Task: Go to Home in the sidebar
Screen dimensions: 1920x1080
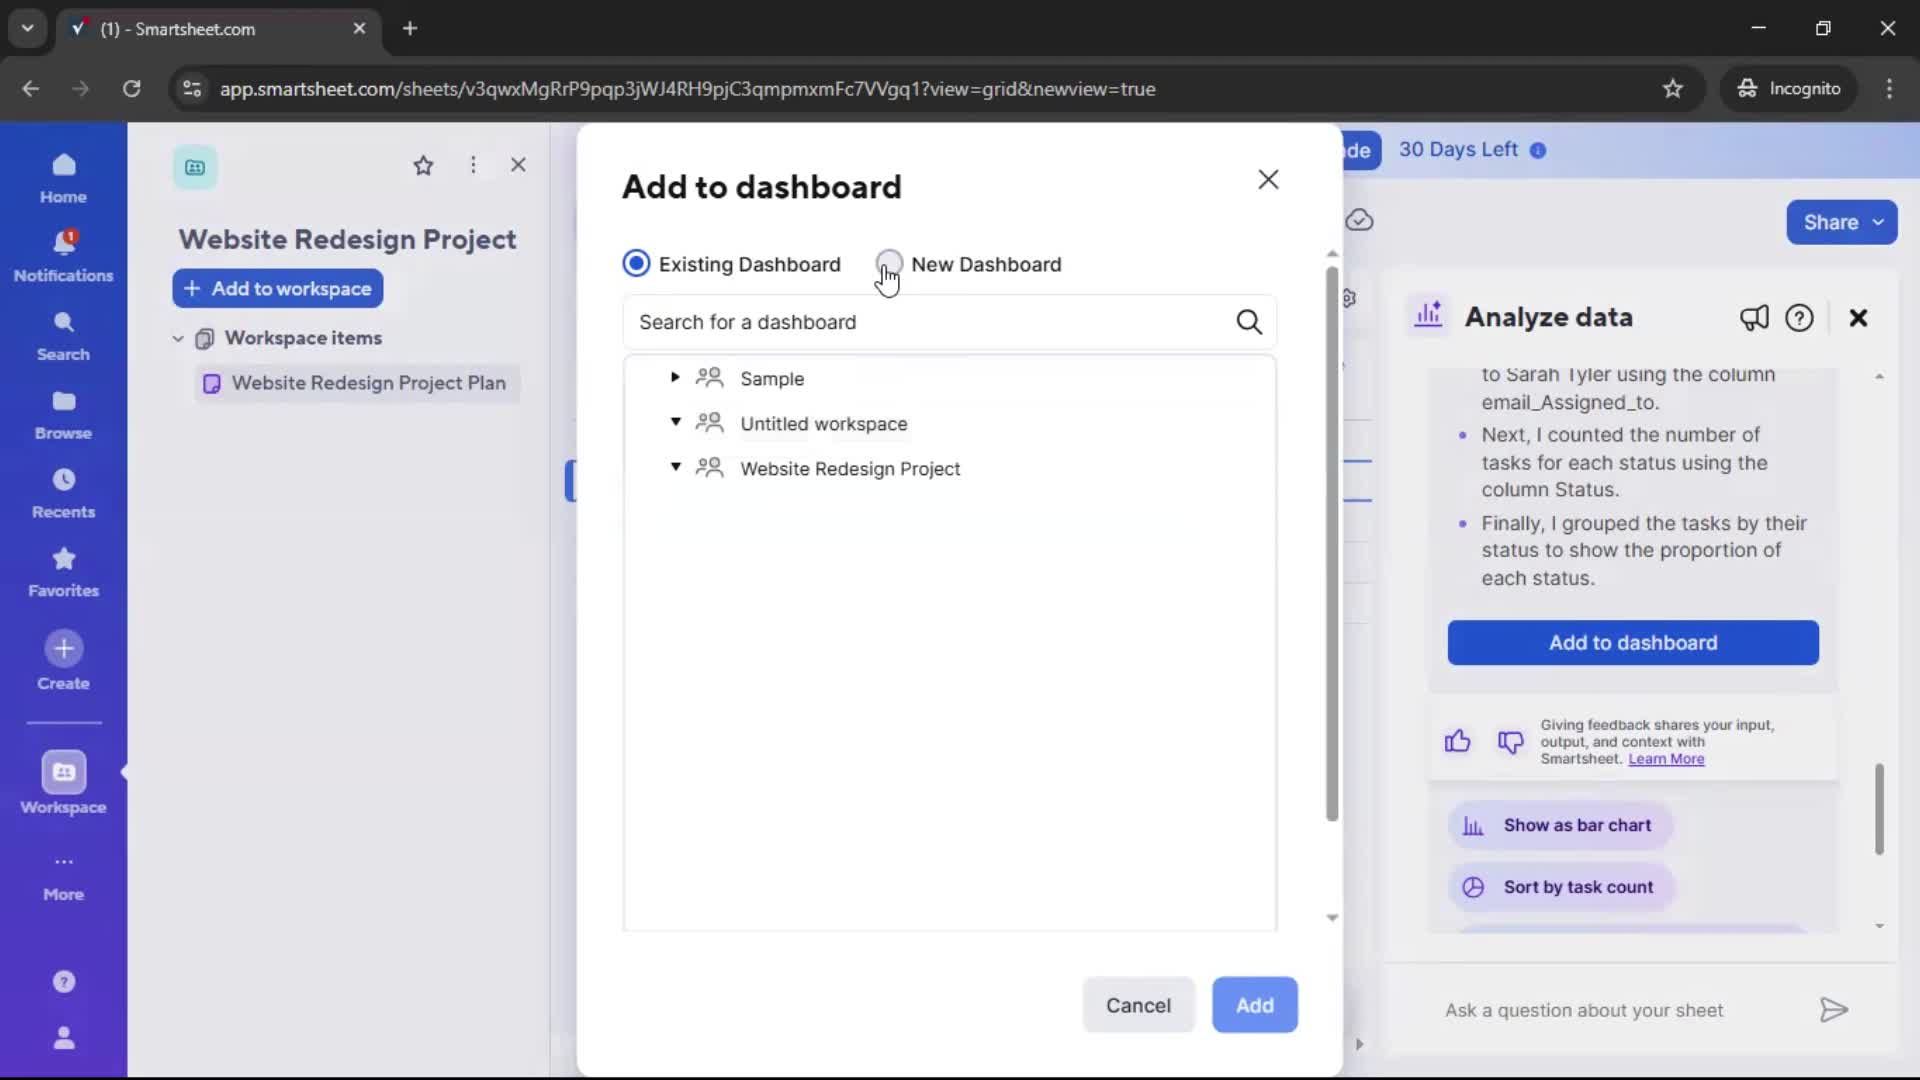Action: tap(63, 177)
